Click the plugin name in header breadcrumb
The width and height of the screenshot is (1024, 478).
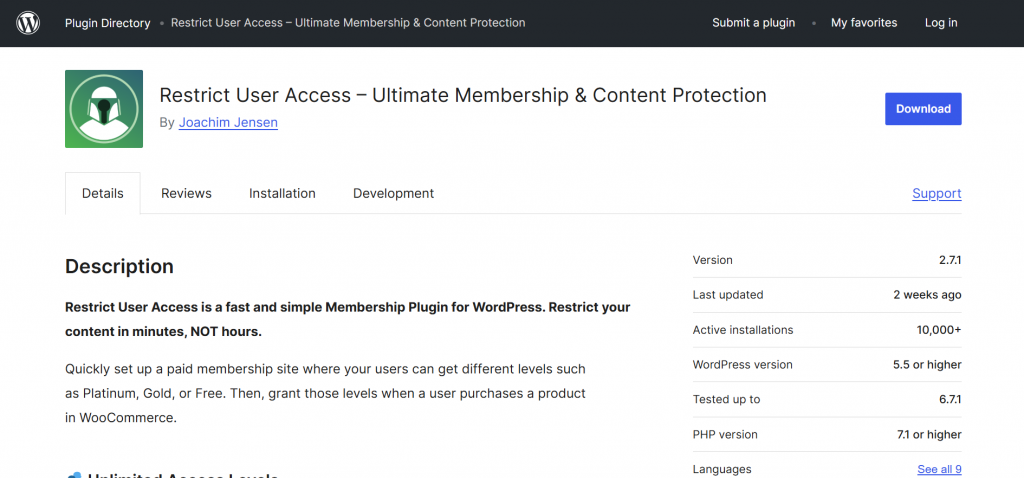(348, 23)
